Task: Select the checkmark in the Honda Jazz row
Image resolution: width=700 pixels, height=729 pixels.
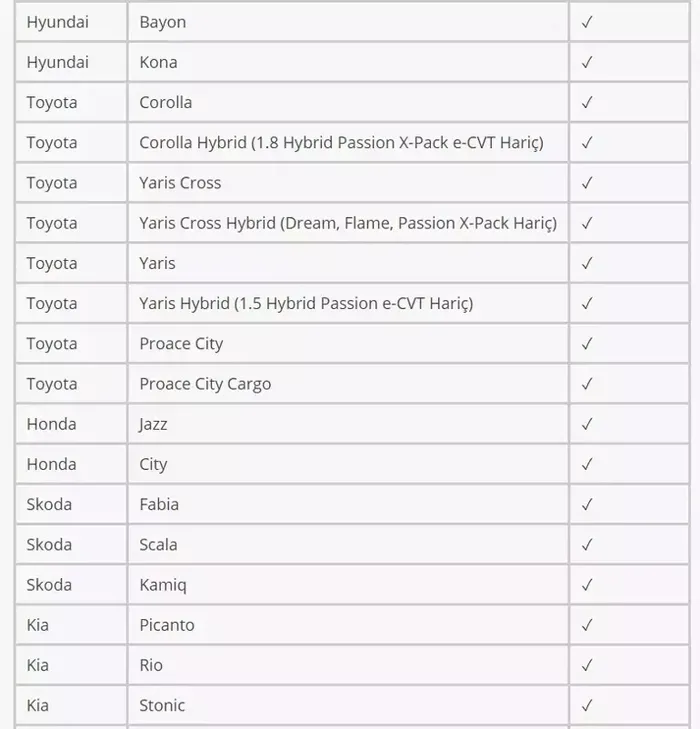Action: click(587, 424)
